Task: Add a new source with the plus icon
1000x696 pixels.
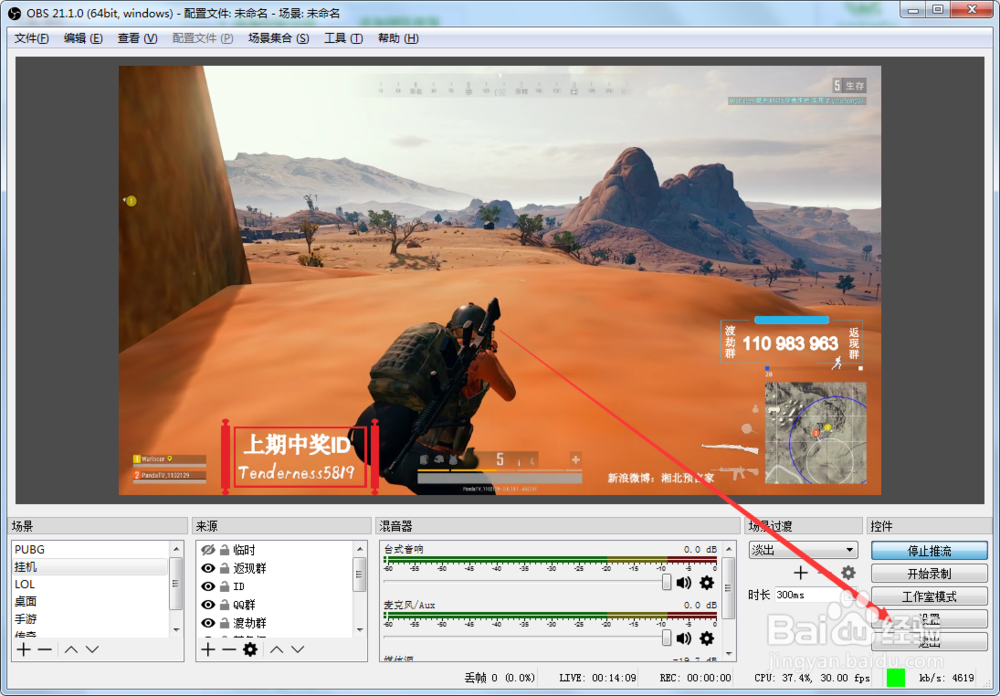Action: 208,649
